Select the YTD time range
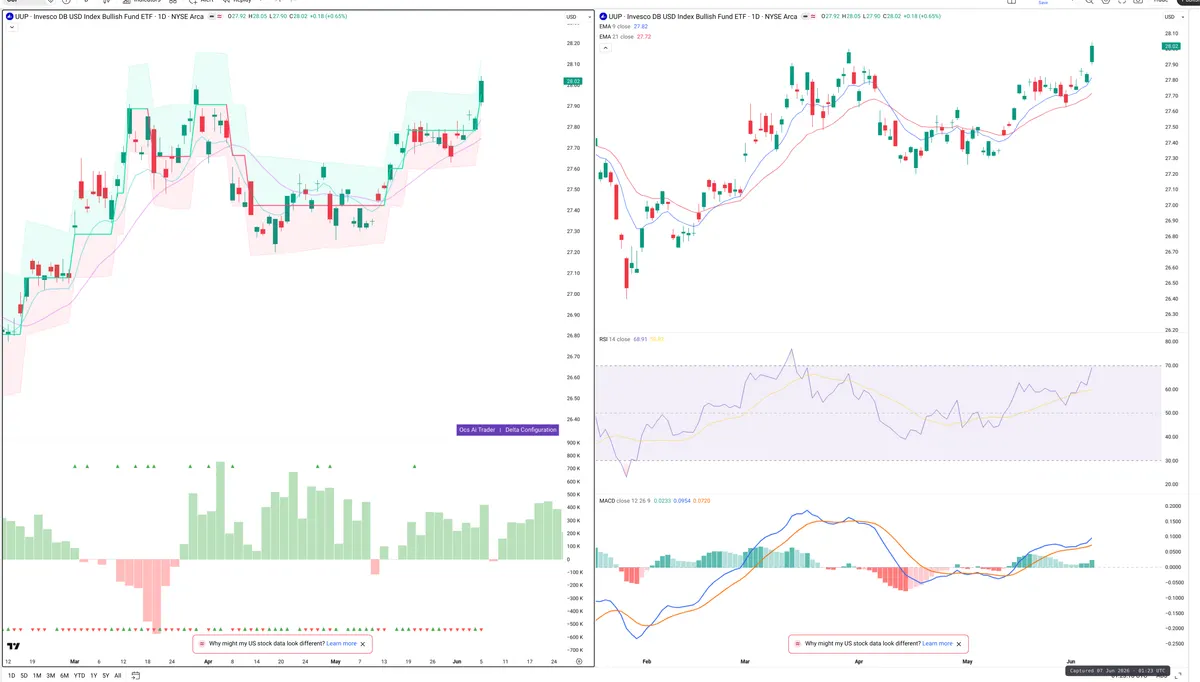The width and height of the screenshot is (1200, 682). point(79,676)
